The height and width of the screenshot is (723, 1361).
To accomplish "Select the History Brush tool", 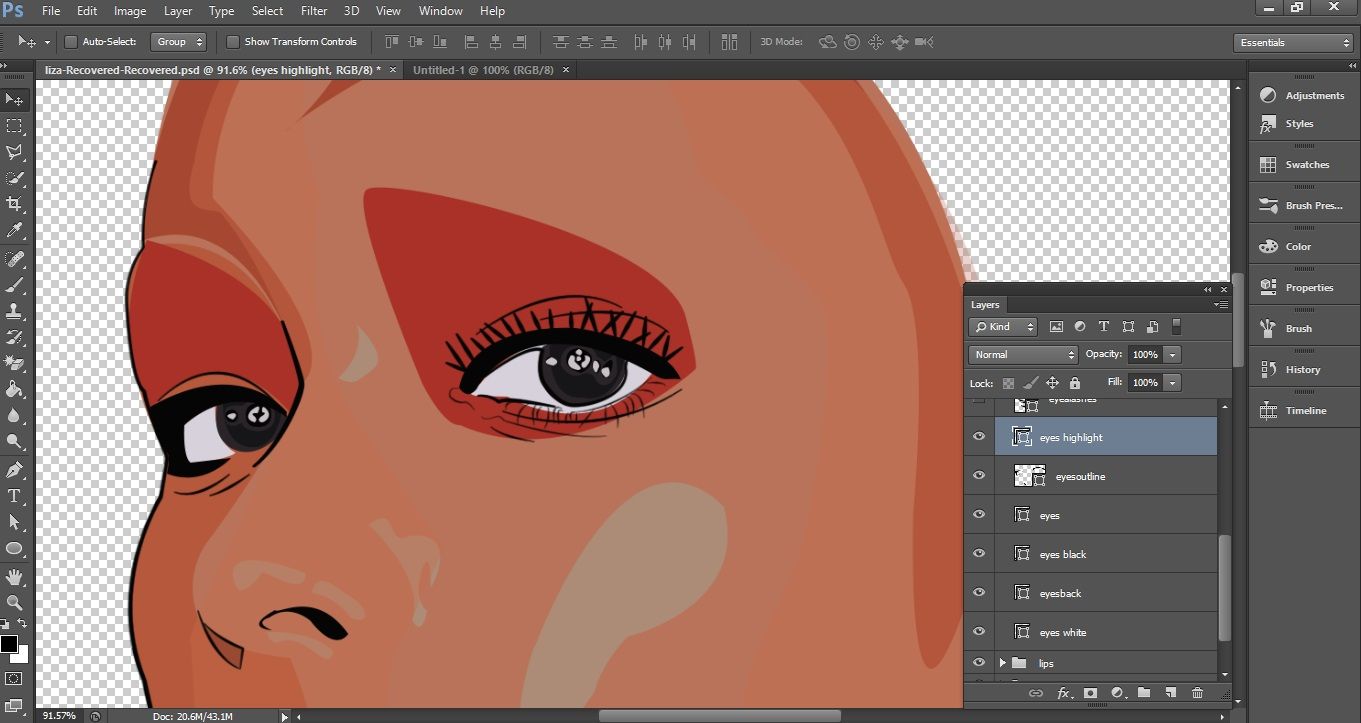I will [x=15, y=337].
